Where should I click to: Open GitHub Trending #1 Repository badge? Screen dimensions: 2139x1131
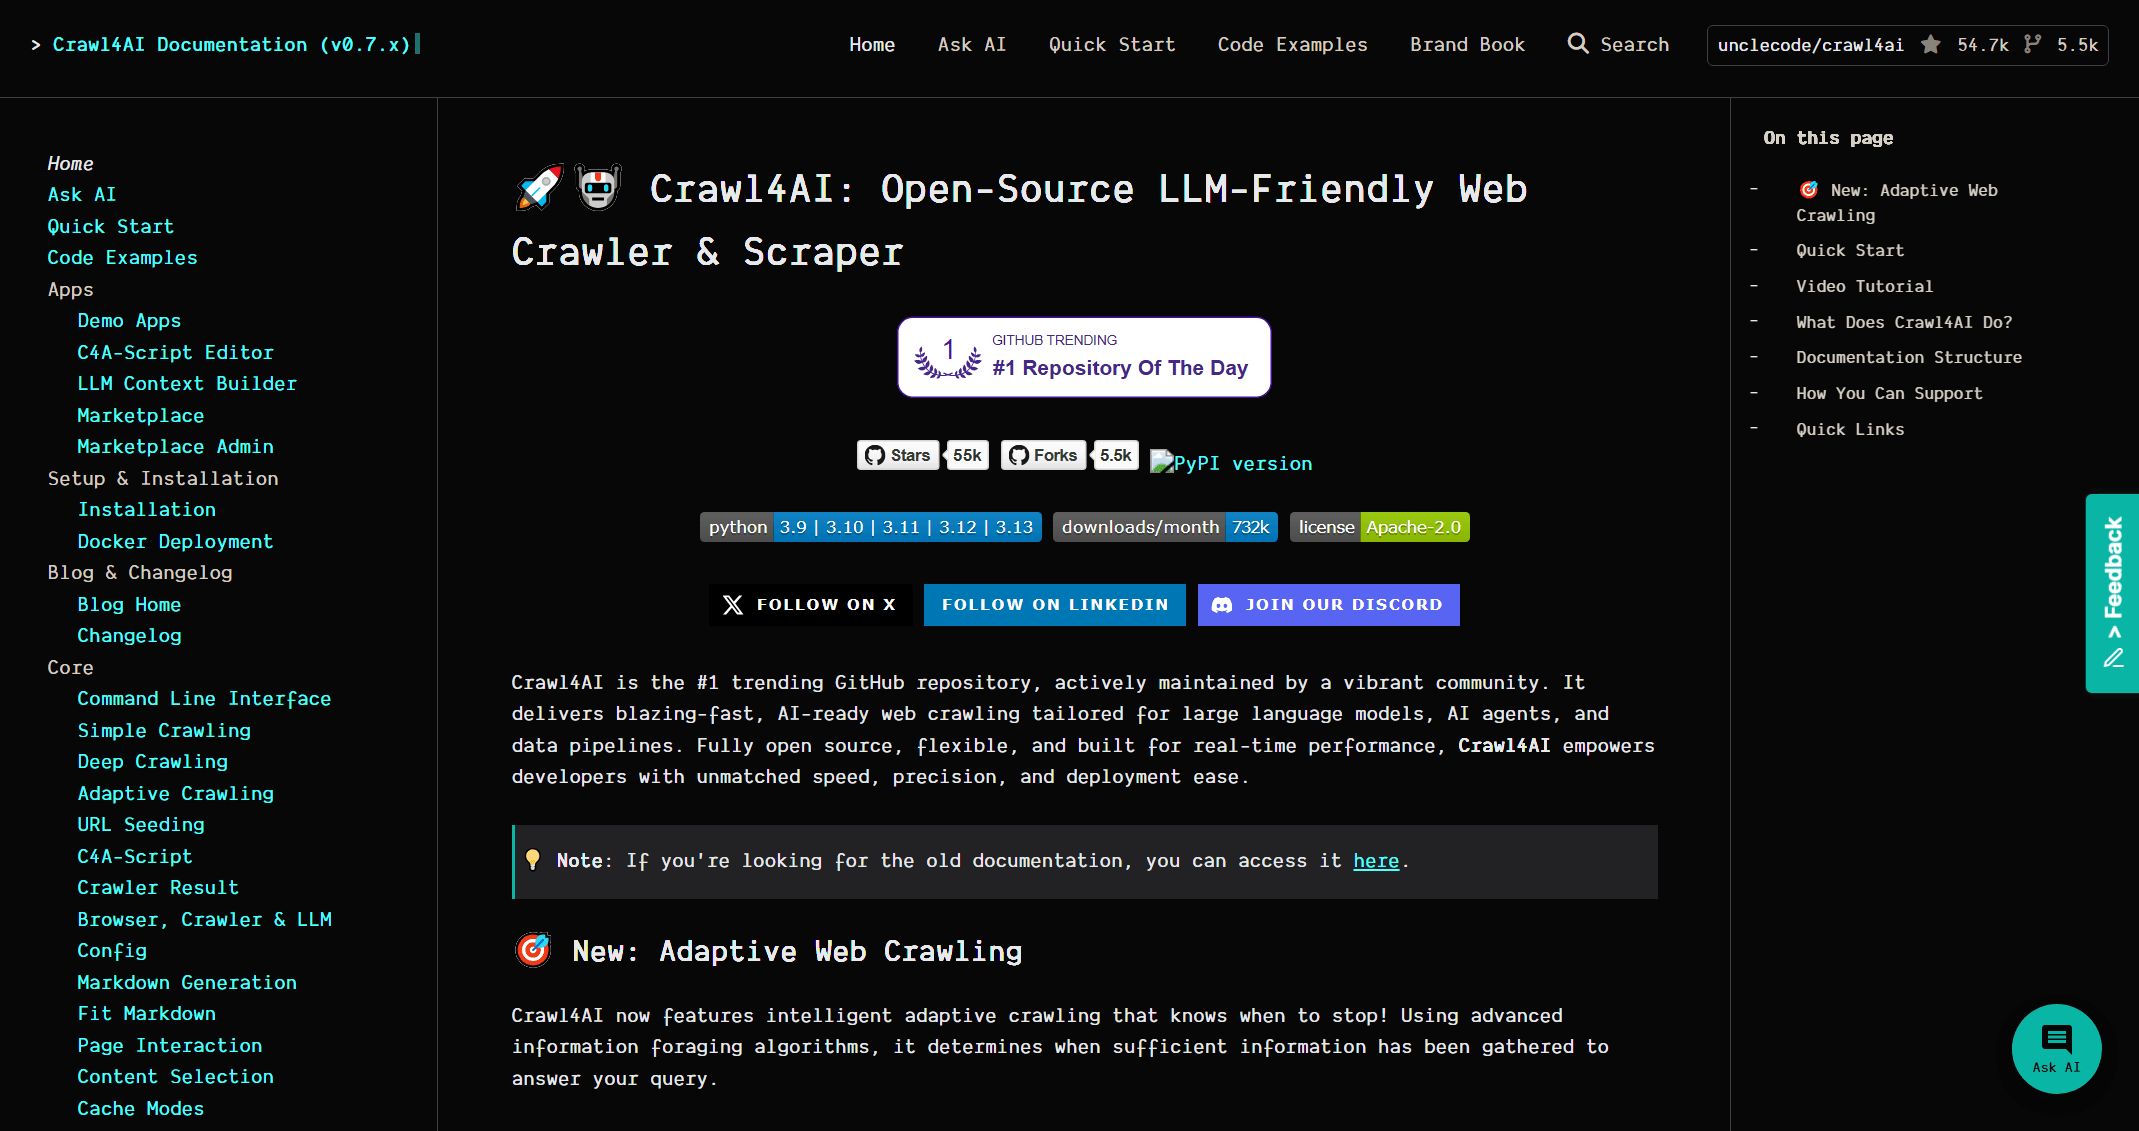1084,357
